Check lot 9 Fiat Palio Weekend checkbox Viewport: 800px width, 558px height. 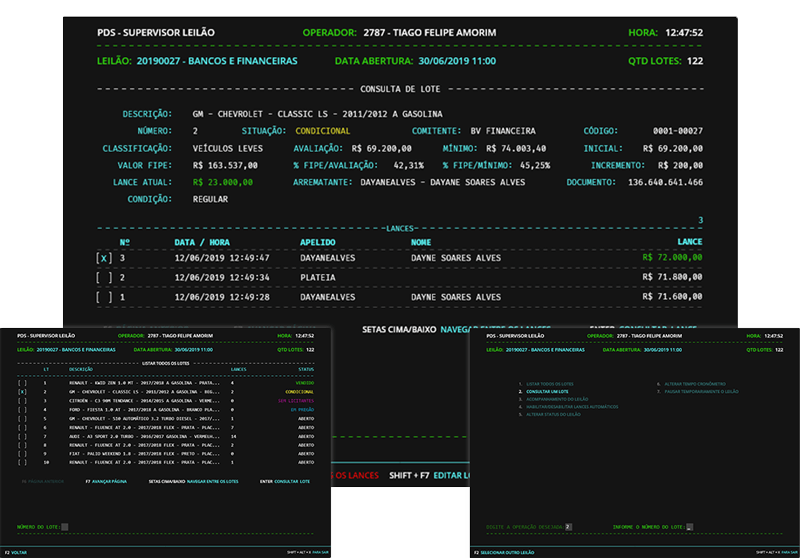(22, 453)
